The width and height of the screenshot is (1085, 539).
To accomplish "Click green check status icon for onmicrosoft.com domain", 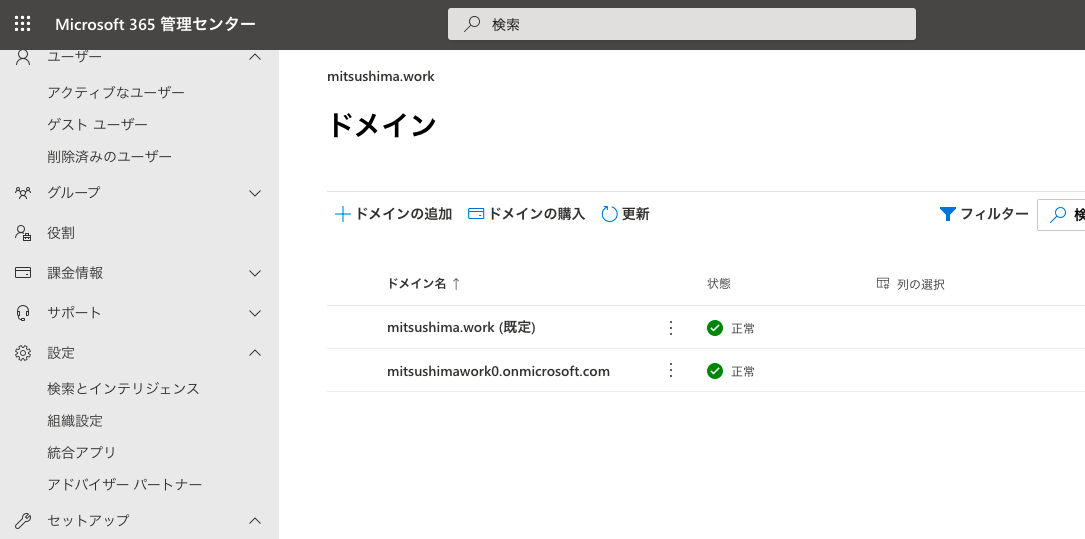I will tap(715, 371).
